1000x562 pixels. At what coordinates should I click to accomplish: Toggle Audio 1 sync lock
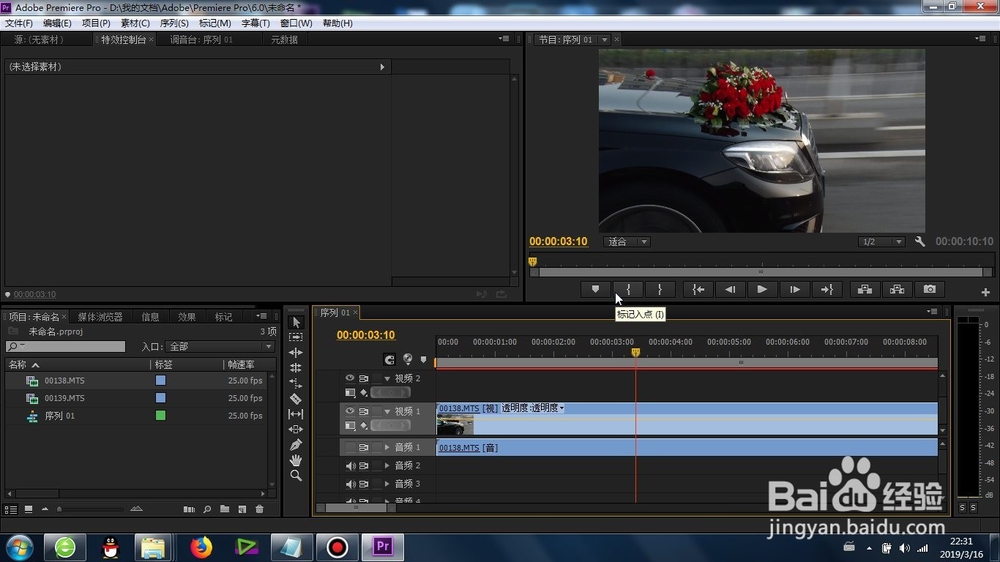[364, 447]
